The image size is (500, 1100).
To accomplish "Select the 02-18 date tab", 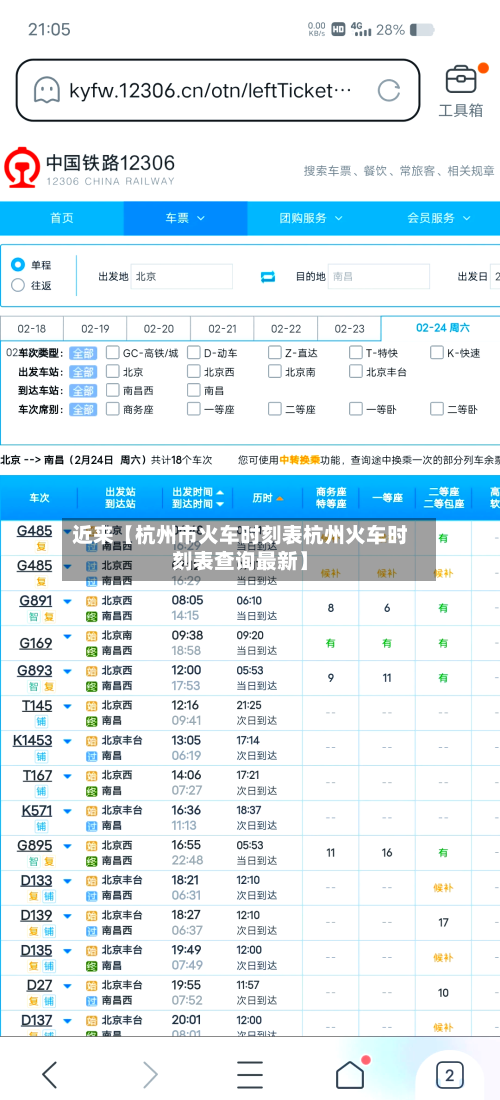I will (32, 328).
